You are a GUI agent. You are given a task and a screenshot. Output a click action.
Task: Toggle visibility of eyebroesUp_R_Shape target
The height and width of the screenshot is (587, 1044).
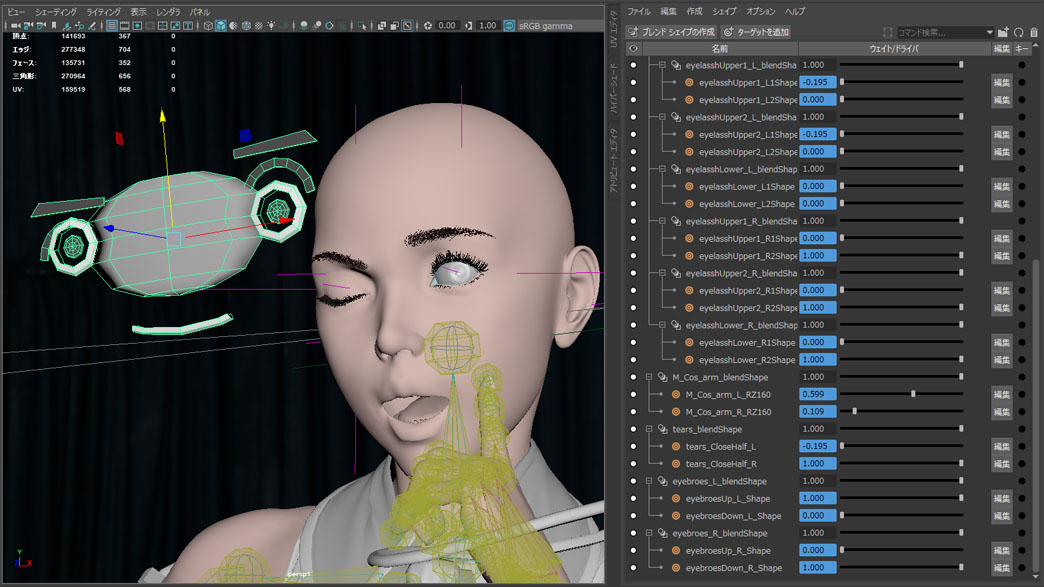pyautogui.click(x=633, y=550)
